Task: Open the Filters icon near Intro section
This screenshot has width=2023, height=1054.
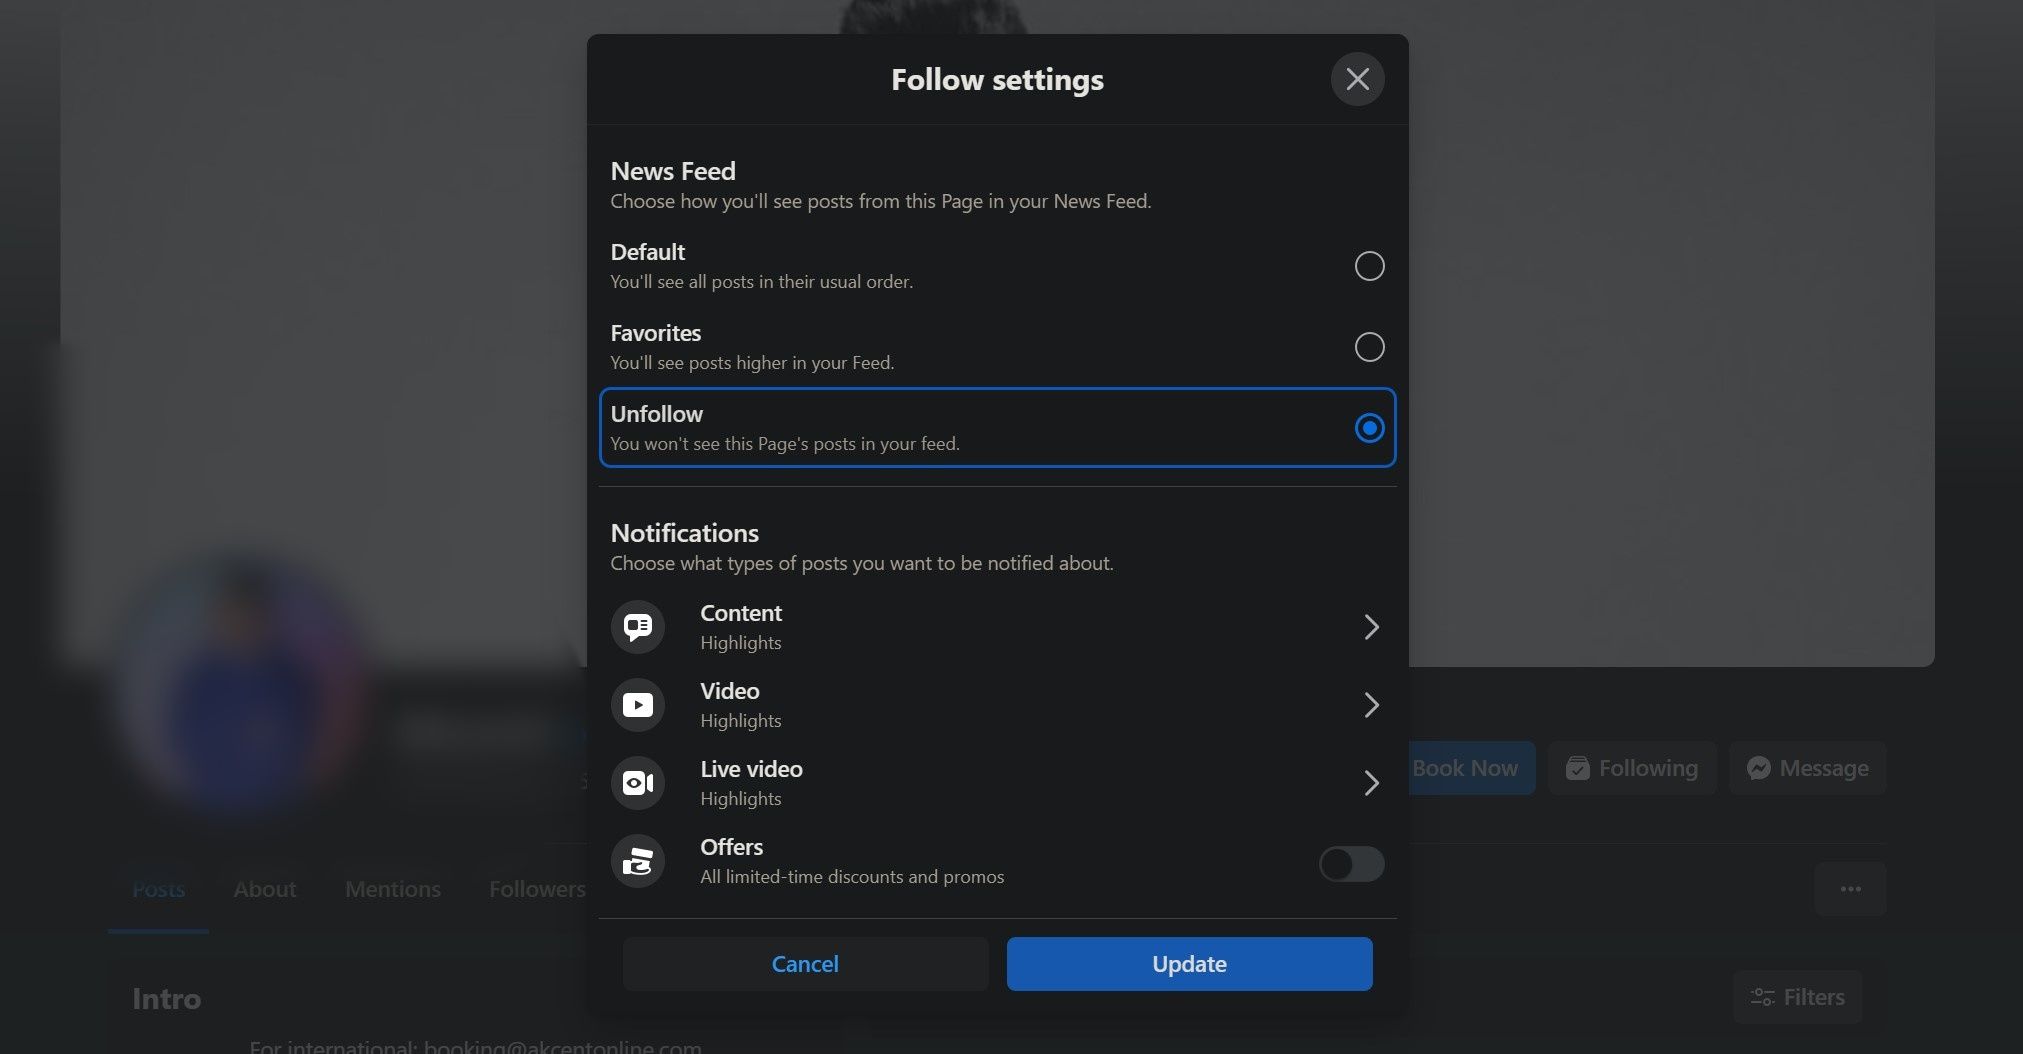Action: tap(1761, 996)
